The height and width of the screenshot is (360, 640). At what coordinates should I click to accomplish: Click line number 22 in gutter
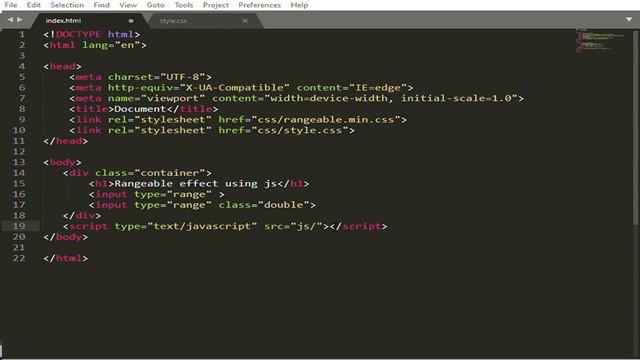(19, 258)
